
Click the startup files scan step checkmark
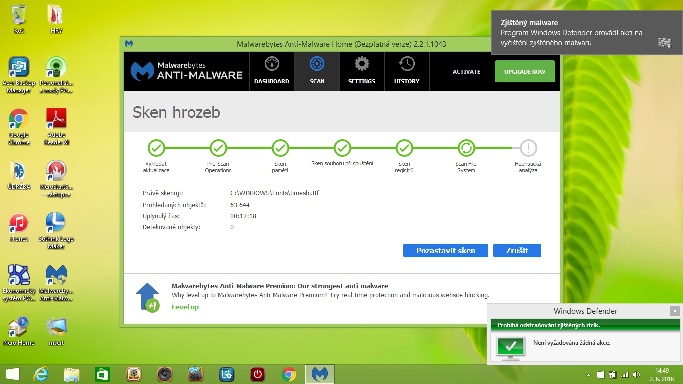pyautogui.click(x=342, y=148)
